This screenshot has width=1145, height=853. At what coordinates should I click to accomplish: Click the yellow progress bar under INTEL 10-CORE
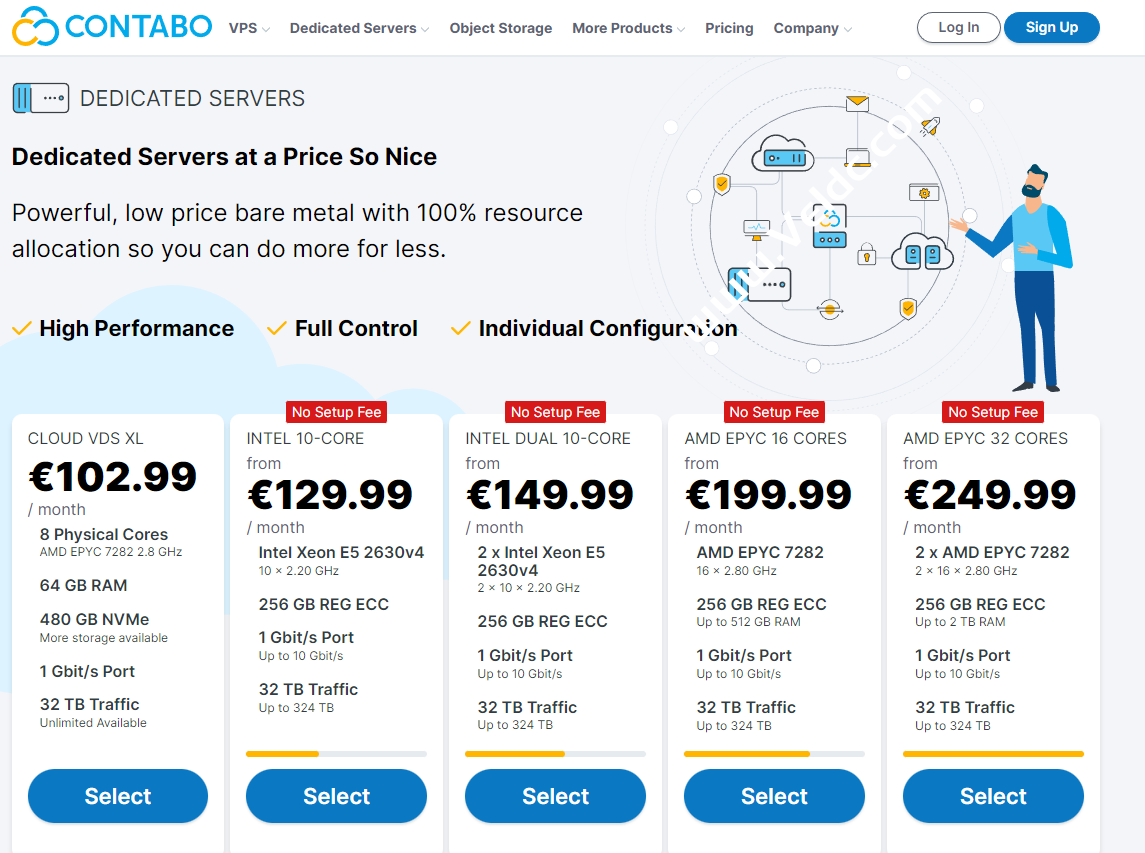coord(282,754)
